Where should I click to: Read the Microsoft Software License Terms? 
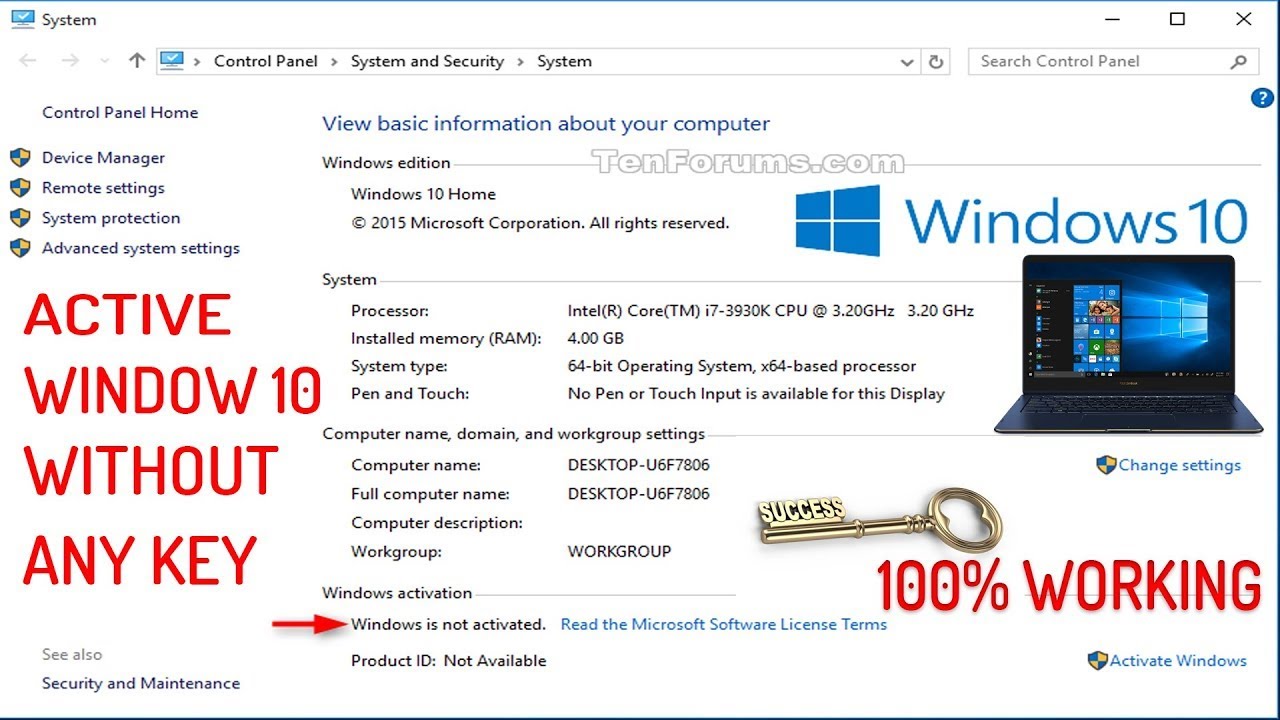point(724,624)
